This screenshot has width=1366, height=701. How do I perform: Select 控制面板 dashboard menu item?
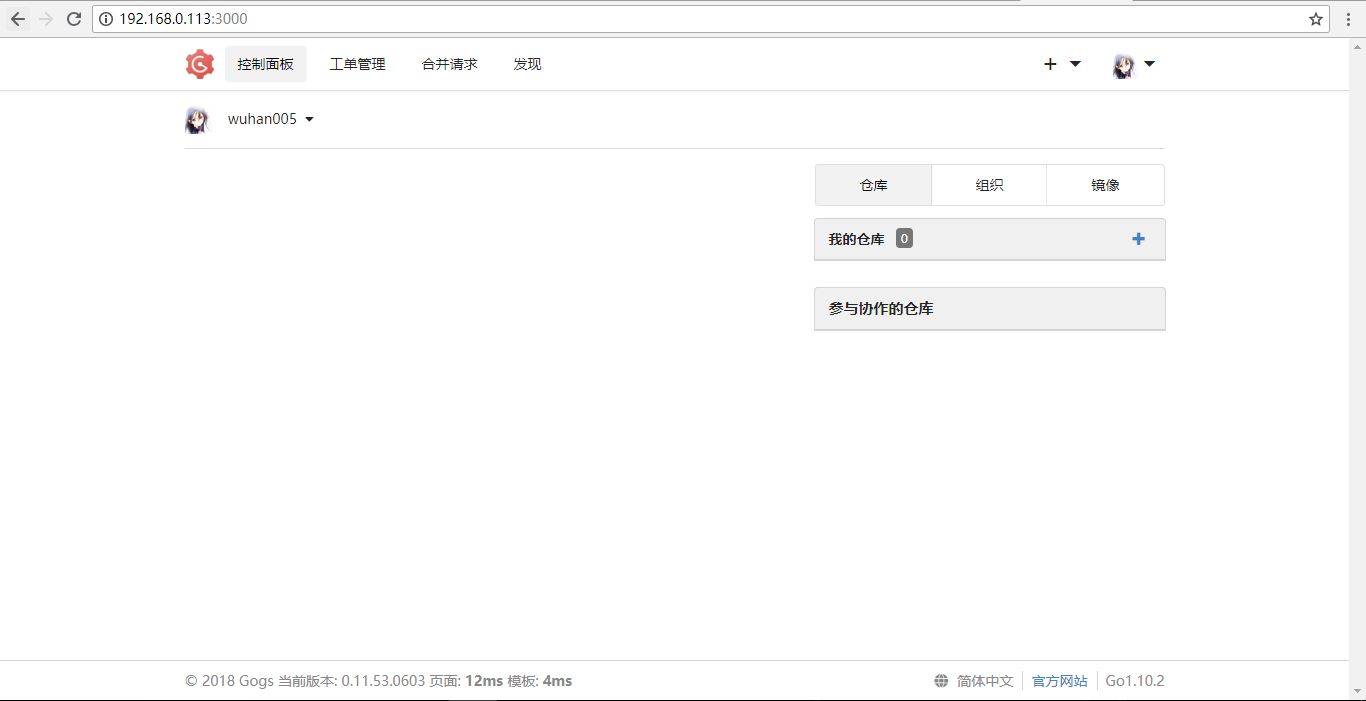[x=265, y=64]
